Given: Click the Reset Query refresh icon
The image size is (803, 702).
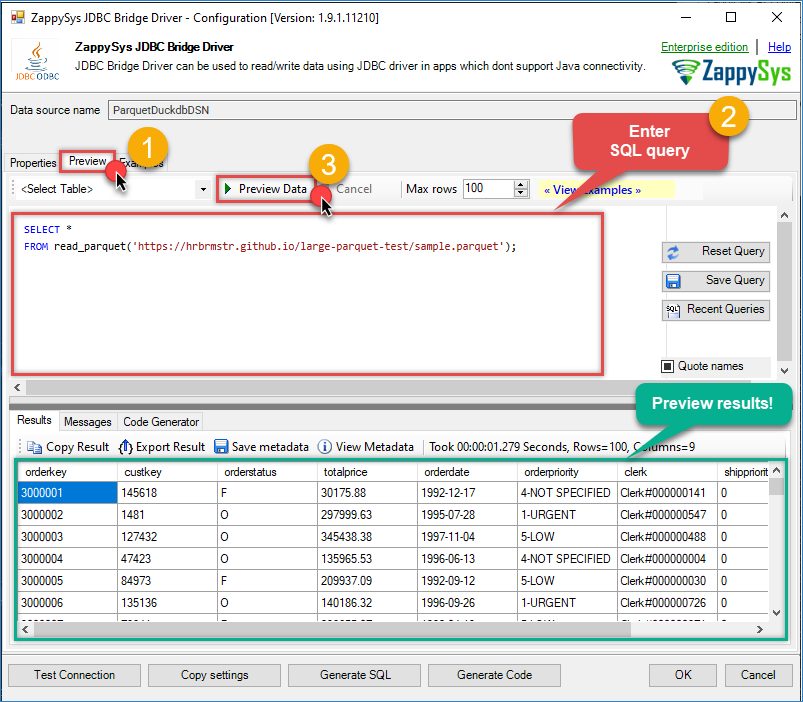Looking at the screenshot, I should 674,252.
